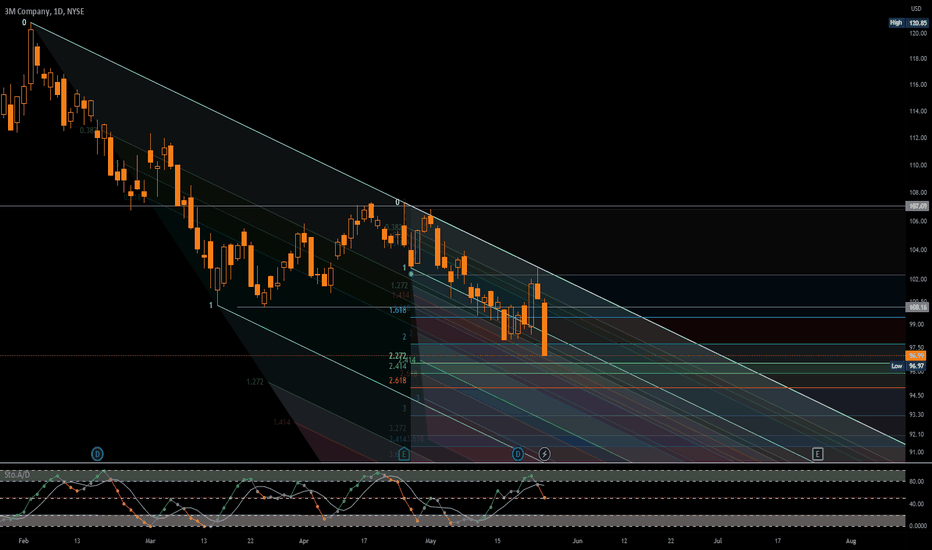Click the 102.00 price axis value
This screenshot has height=550, width=932.
coord(918,279)
